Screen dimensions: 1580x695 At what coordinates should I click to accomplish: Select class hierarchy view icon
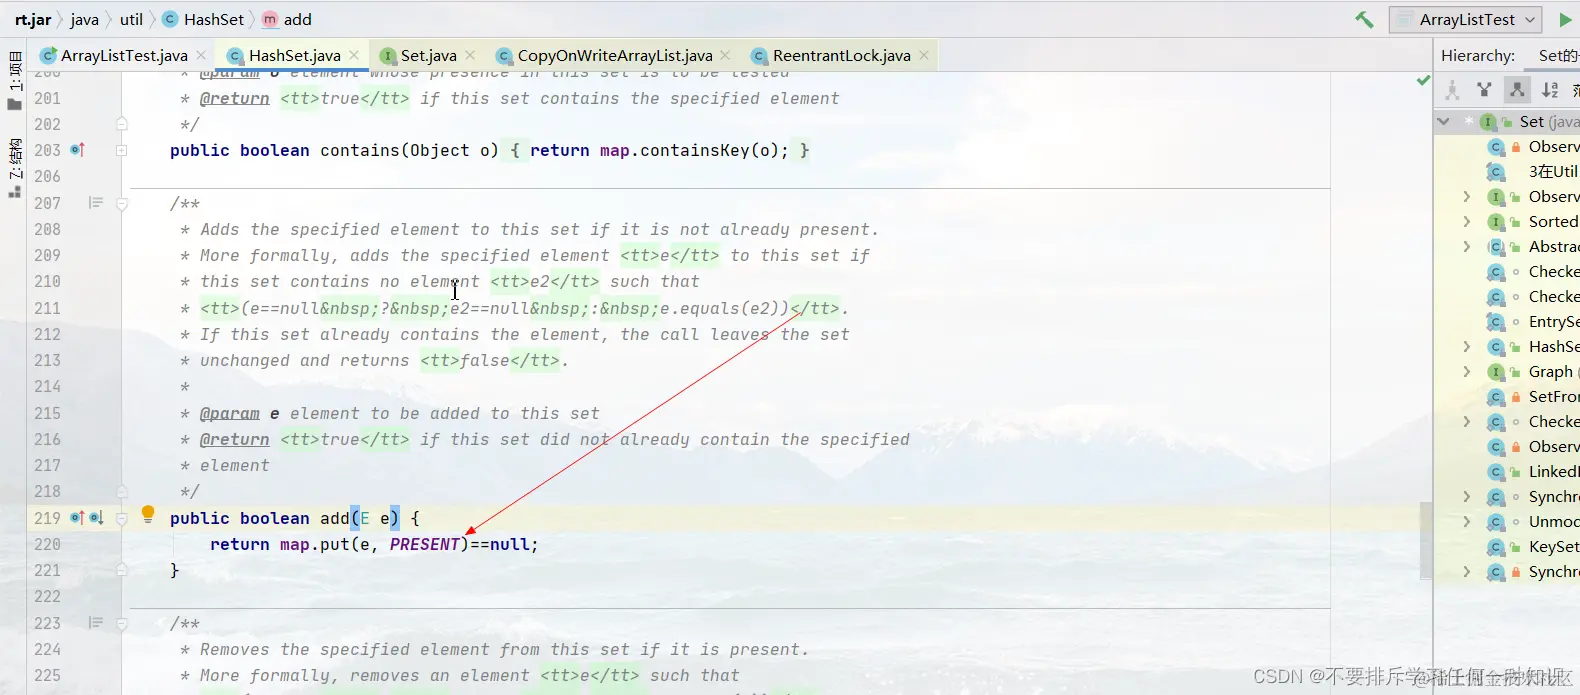click(1452, 90)
